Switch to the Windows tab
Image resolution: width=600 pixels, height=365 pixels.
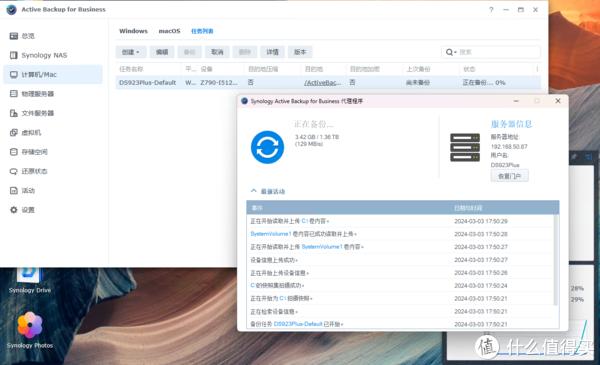[133, 31]
